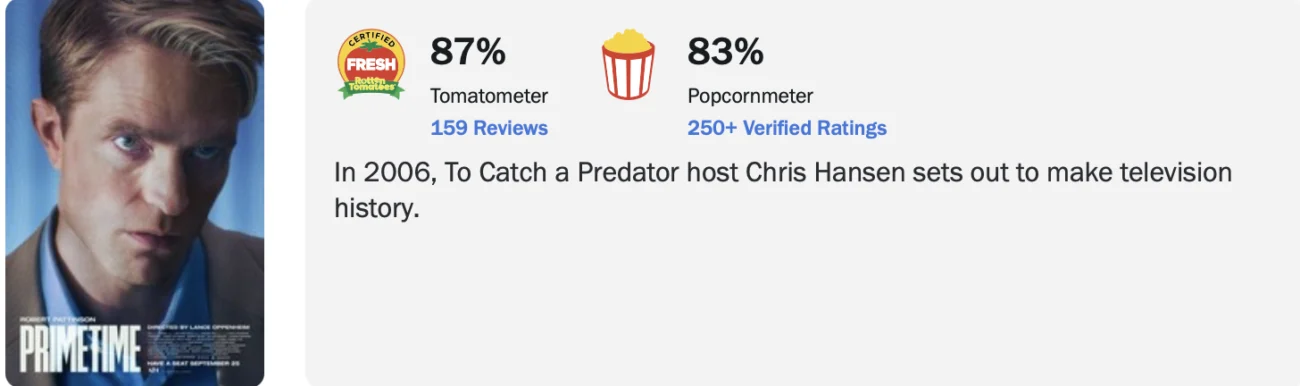Click the movie synopsis about Chris Hansen

783,190
